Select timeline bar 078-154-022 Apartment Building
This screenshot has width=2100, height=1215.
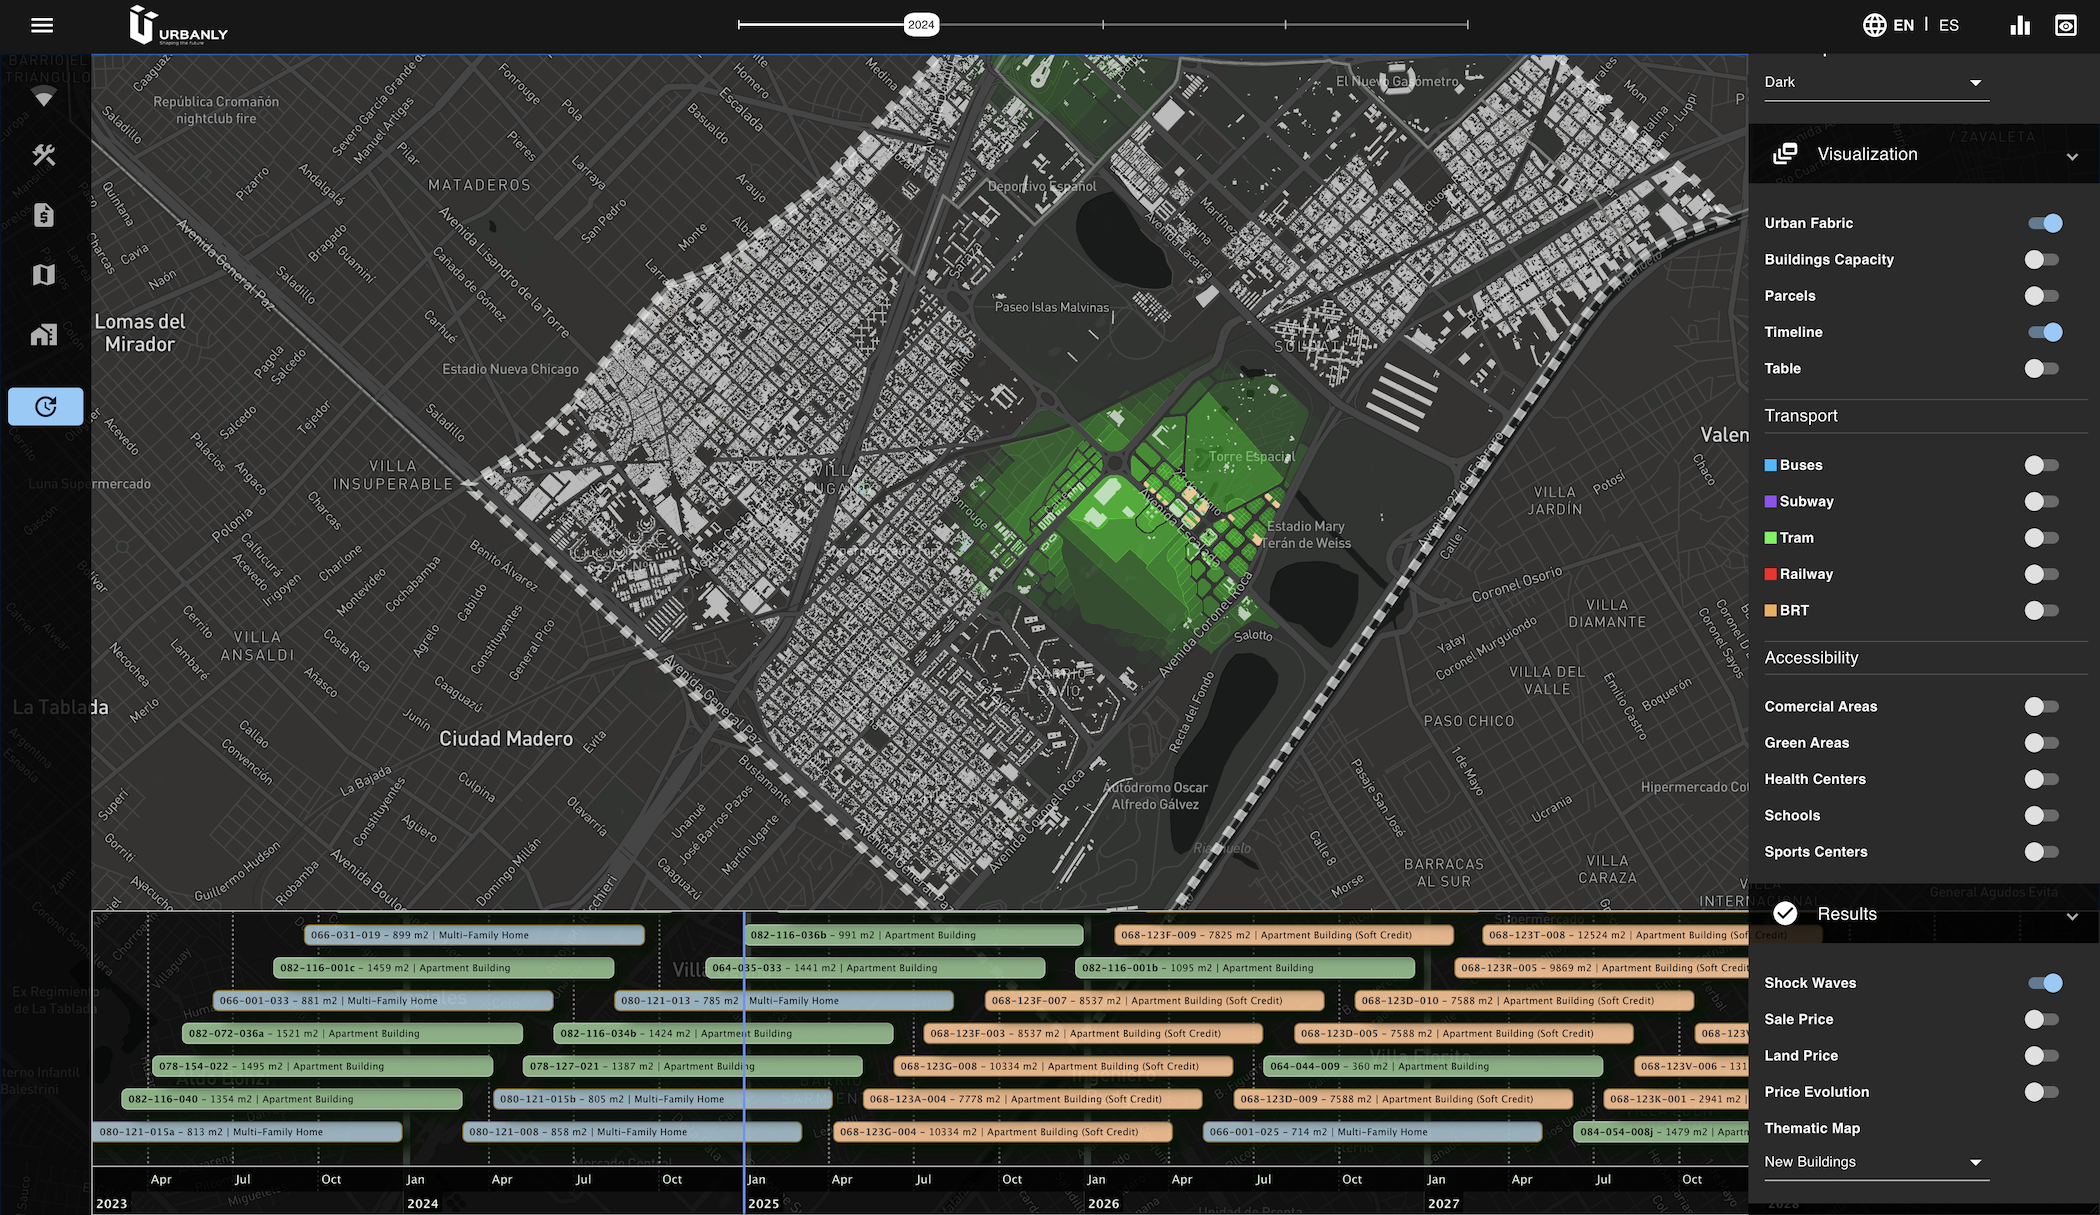(x=323, y=1067)
